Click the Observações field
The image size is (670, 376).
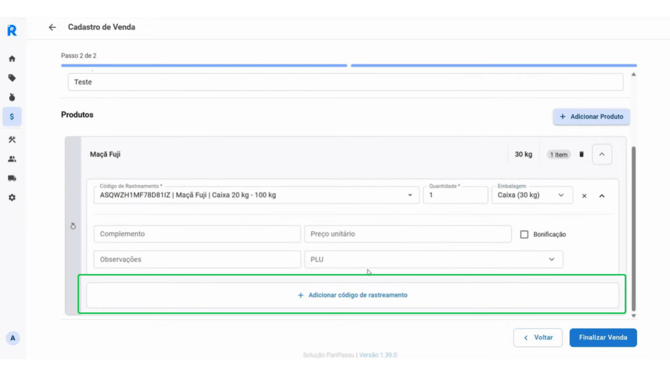[x=197, y=259]
